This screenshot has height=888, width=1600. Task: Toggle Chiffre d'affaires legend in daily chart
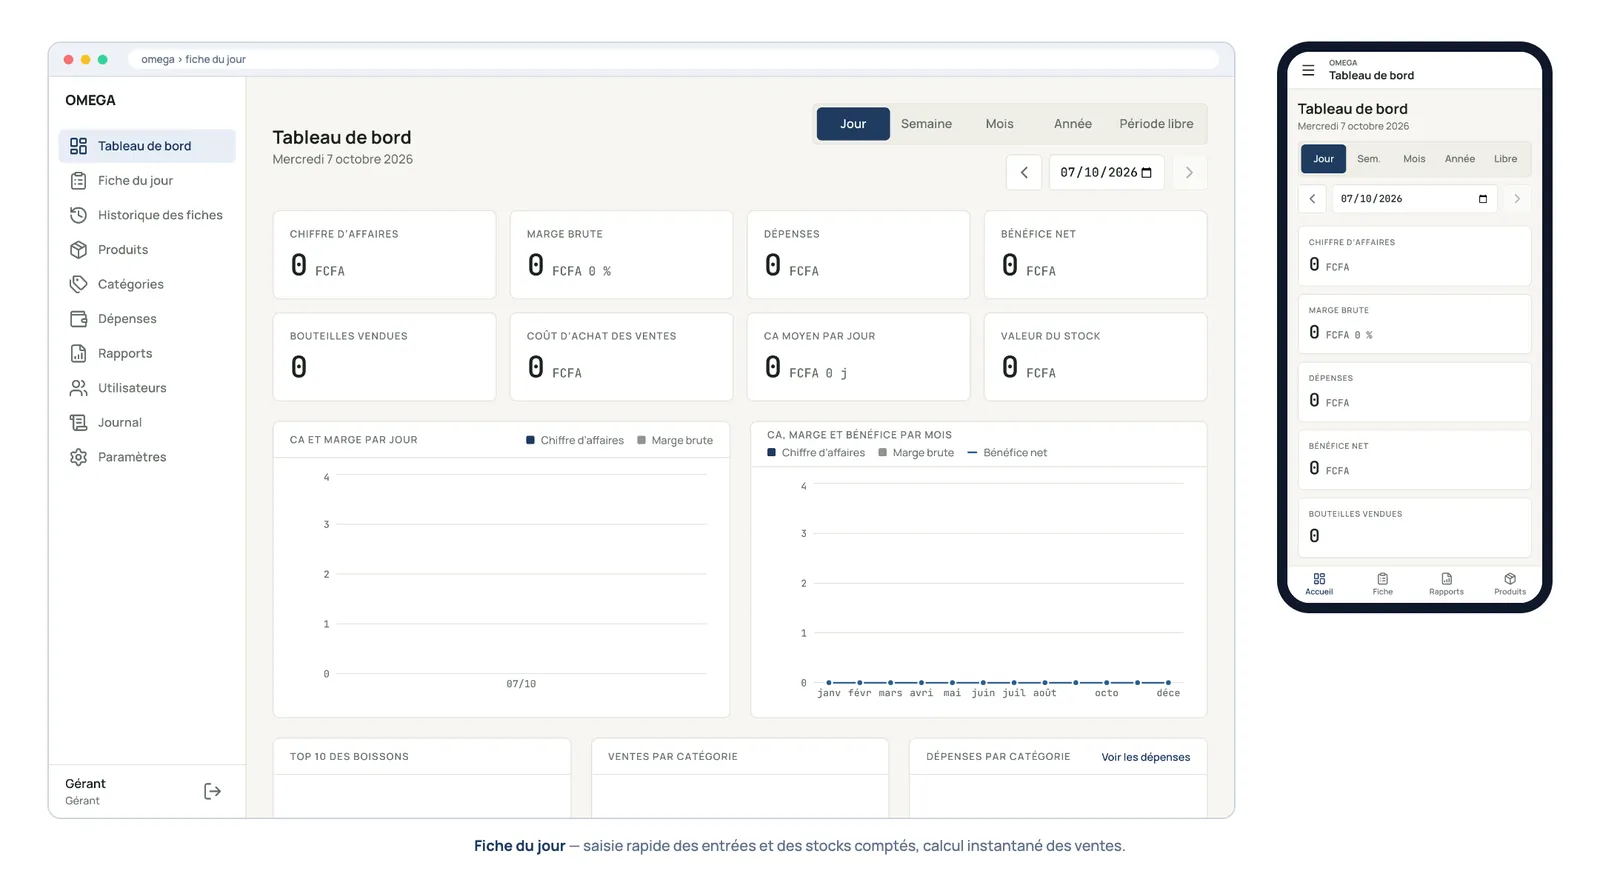tap(575, 440)
